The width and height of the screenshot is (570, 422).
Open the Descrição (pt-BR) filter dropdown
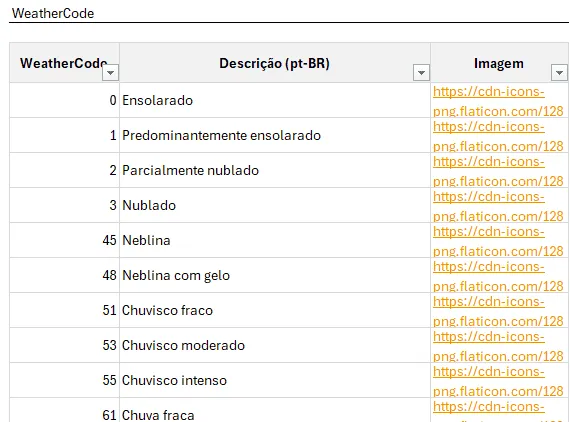421,73
